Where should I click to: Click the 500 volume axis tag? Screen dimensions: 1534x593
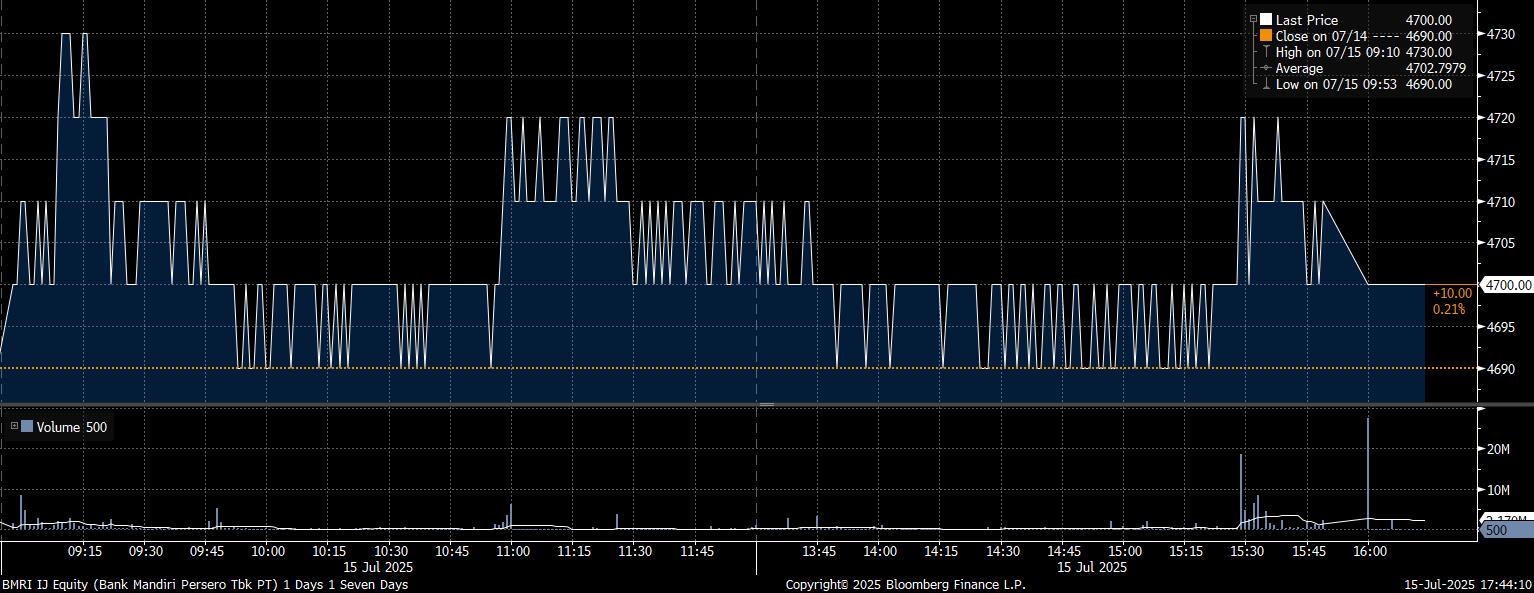coord(1496,530)
